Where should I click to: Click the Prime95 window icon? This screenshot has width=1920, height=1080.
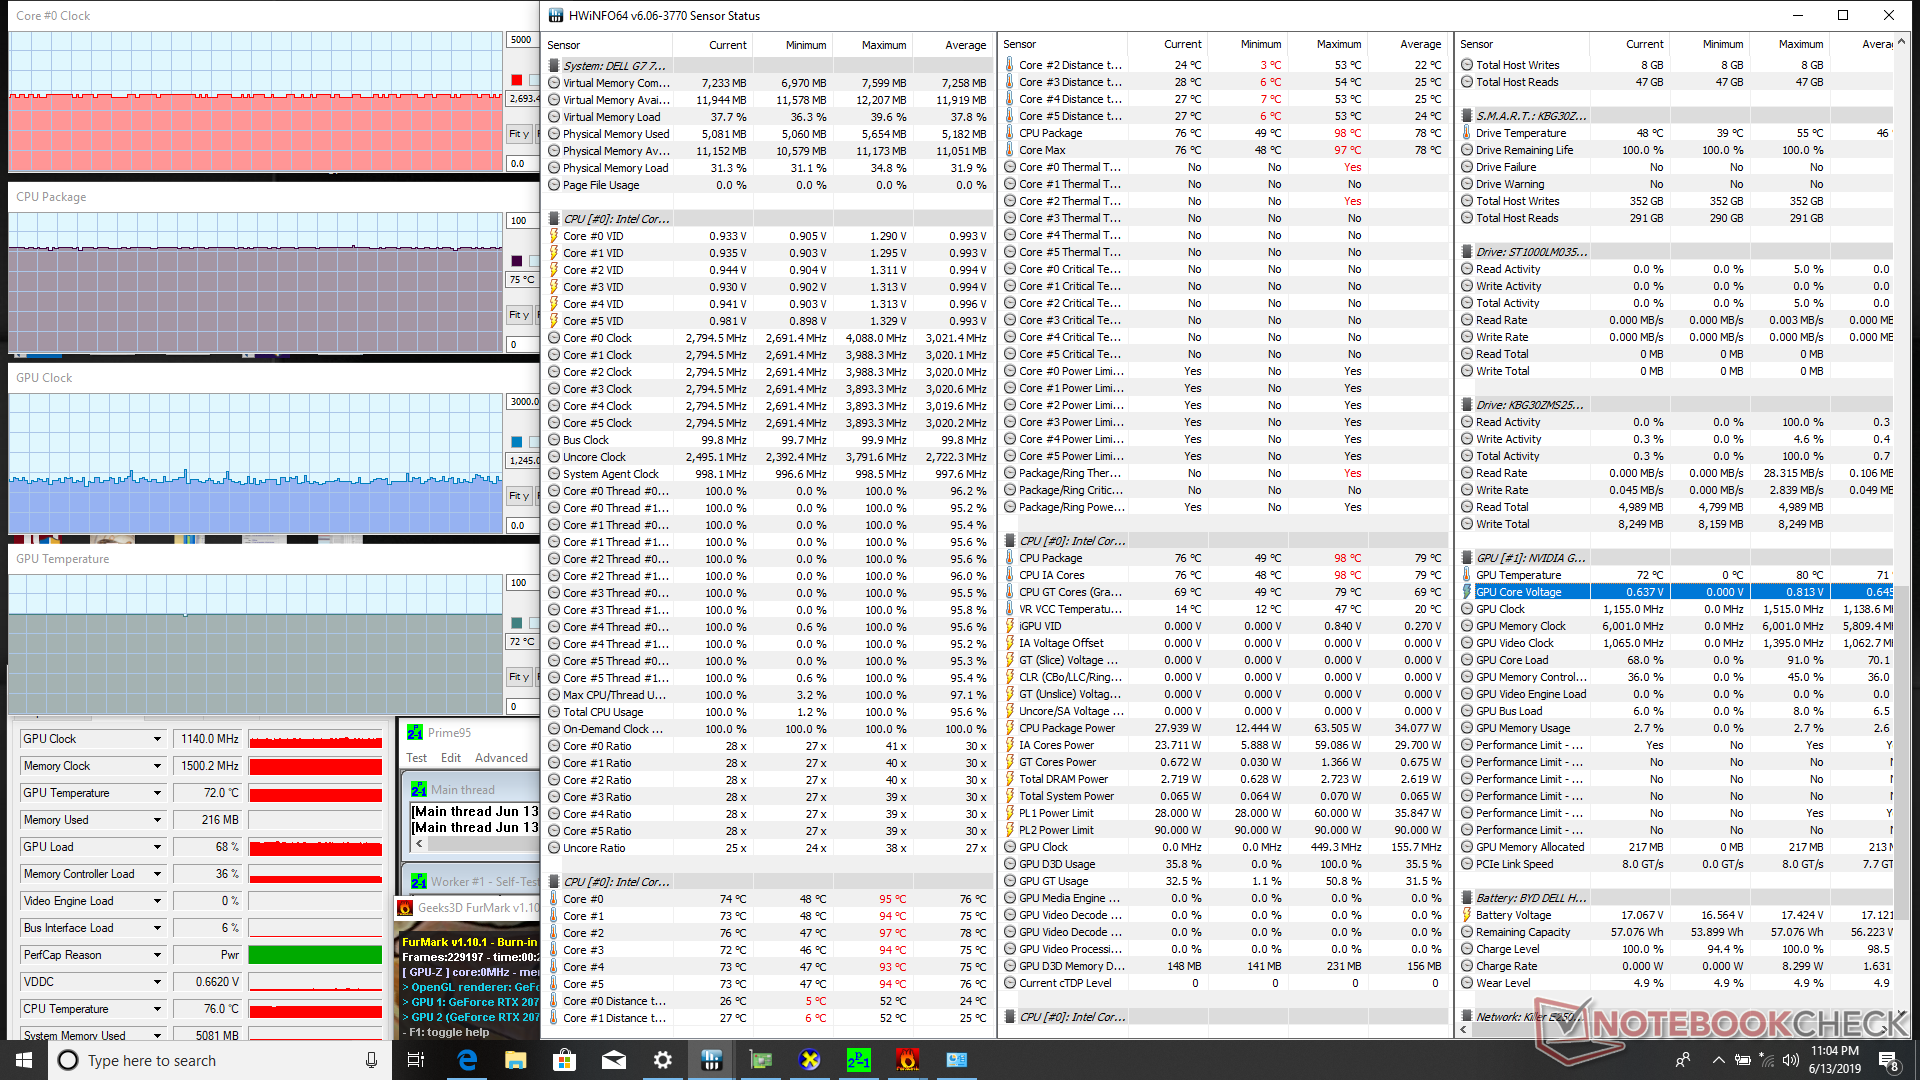click(414, 732)
